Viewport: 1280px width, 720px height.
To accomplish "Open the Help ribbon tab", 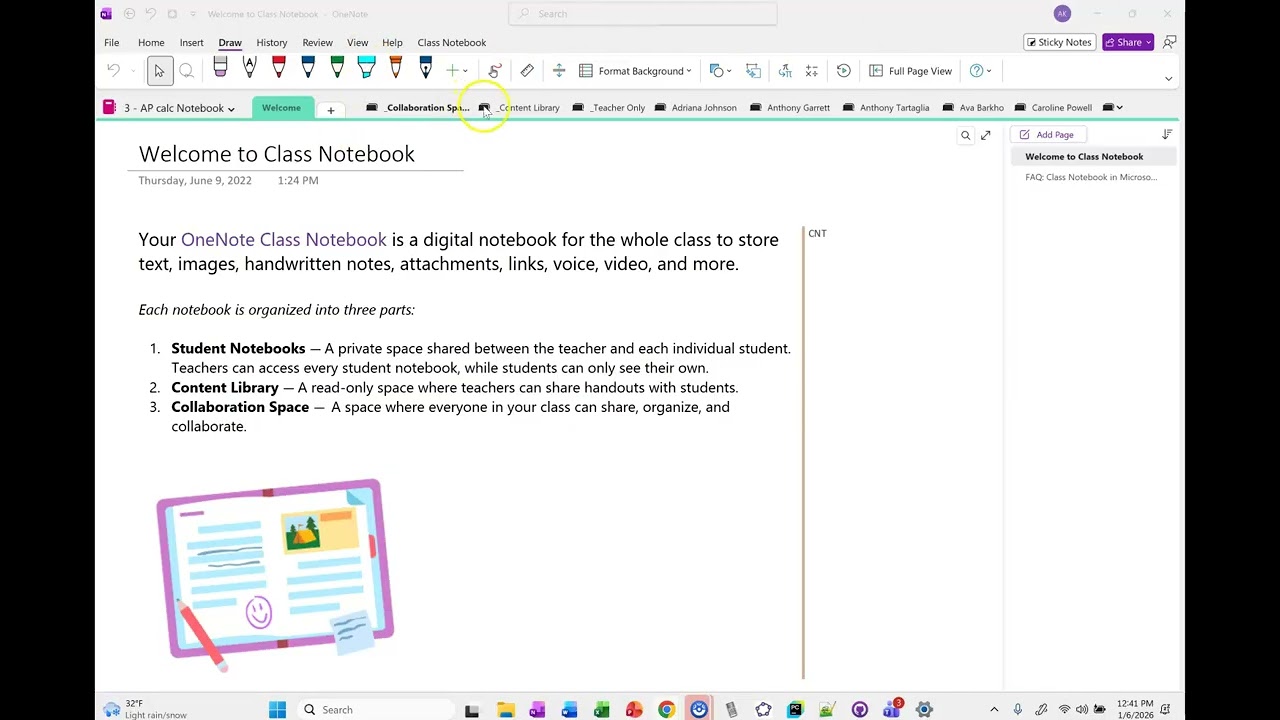I will [392, 43].
